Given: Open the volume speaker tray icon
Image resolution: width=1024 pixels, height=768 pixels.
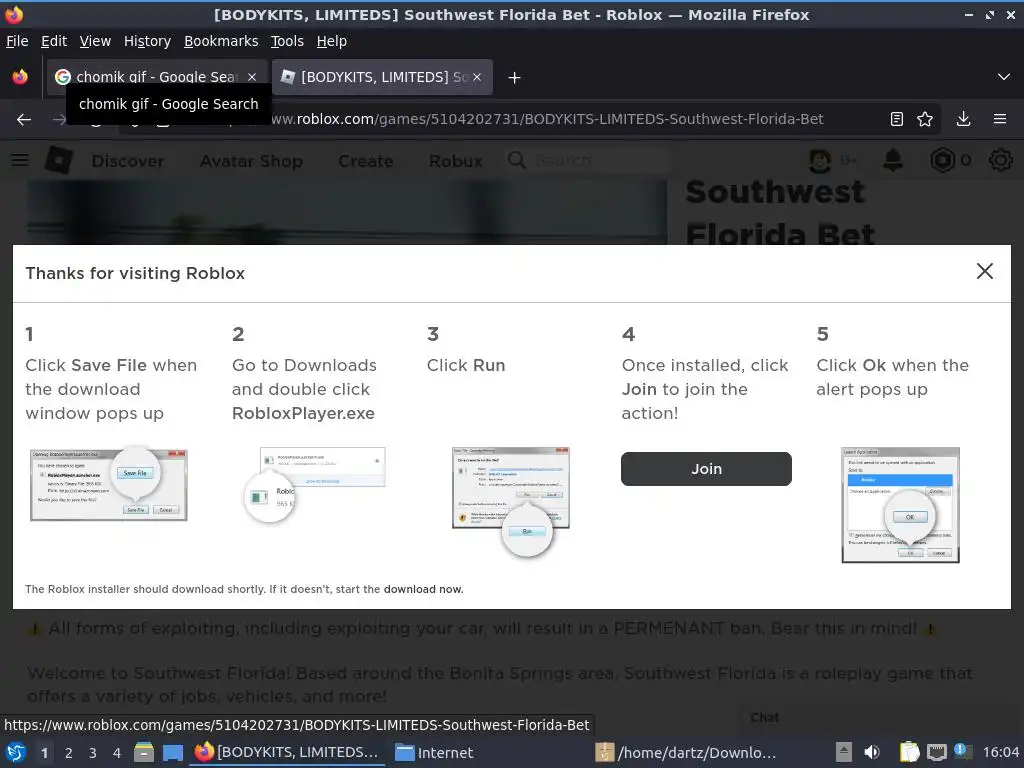Looking at the screenshot, I should click(x=872, y=752).
